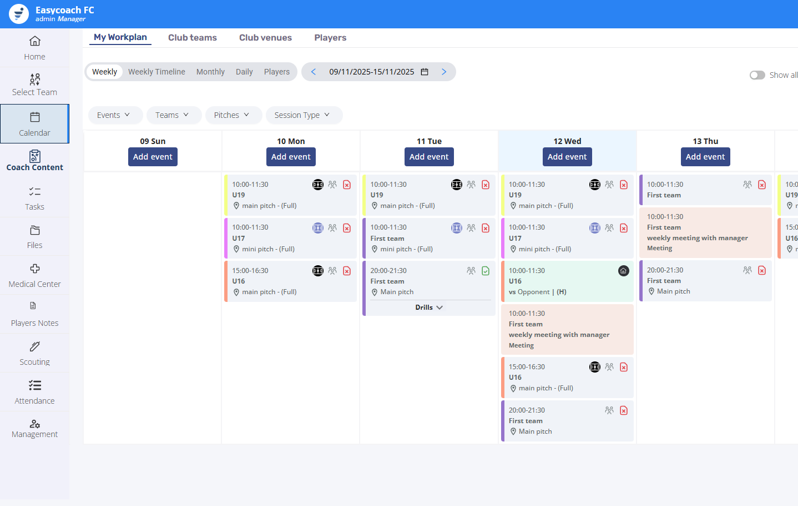Expand the Session Type filter dropdown

point(302,115)
